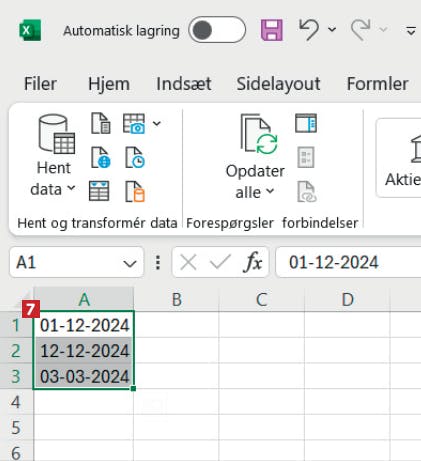Viewport: 421px width, 461px height.
Task: Click the From Text/CSV file icon
Action: [x=101, y=123]
